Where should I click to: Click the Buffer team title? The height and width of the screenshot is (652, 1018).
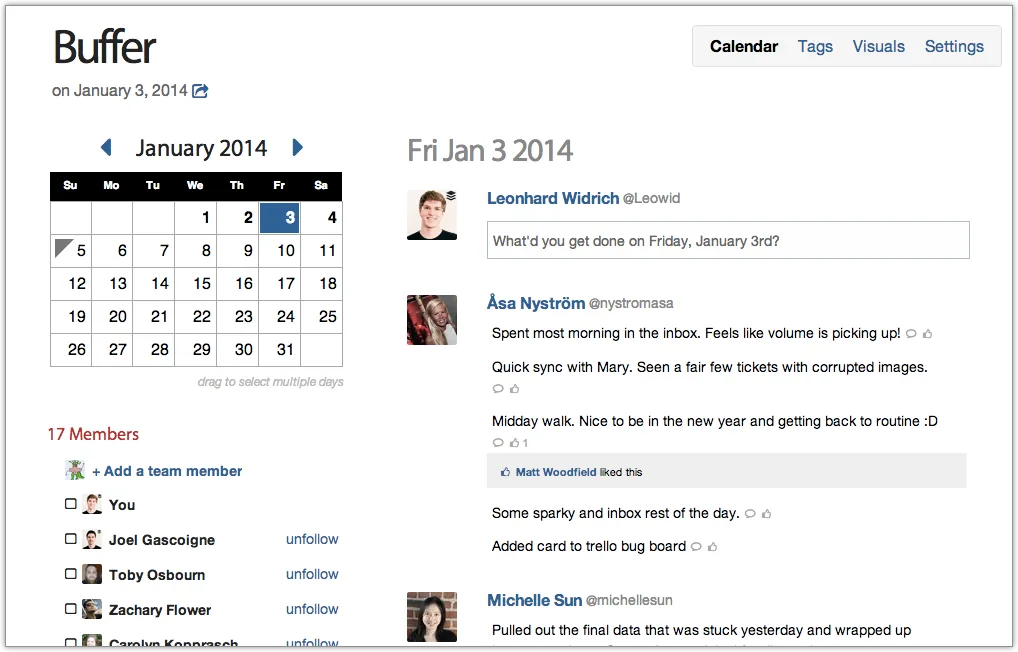[x=105, y=47]
